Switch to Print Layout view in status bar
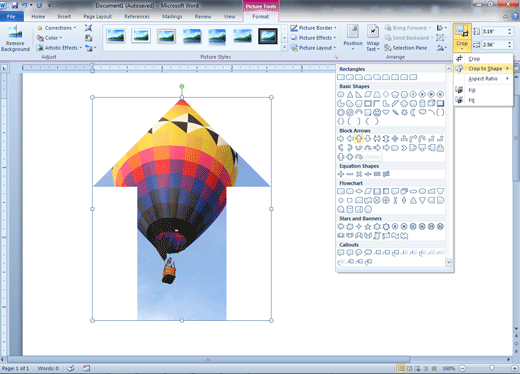Screen dimensions: 520x374 401,368
